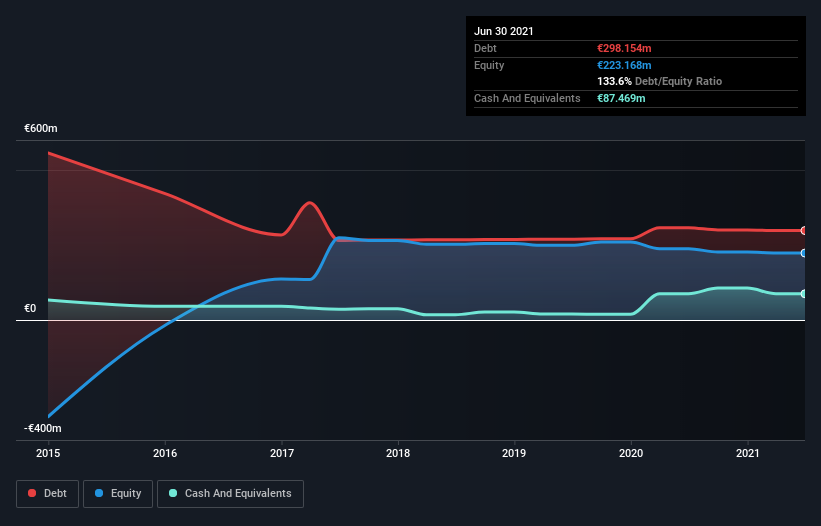Click the €87.469m cash value

coord(621,98)
